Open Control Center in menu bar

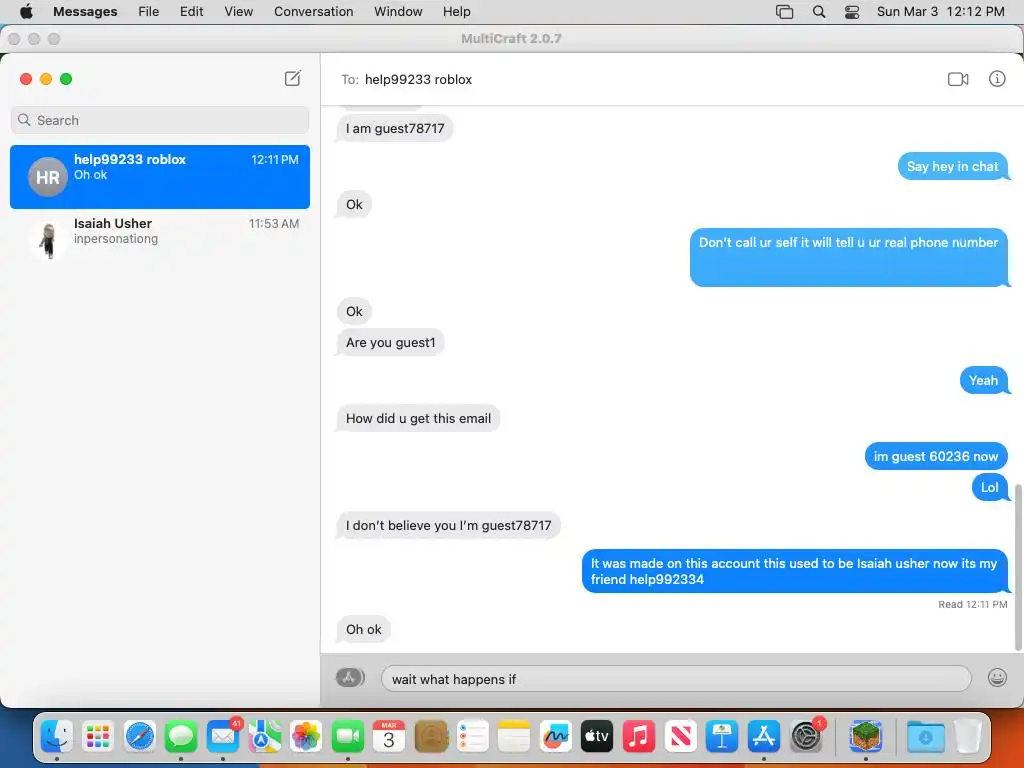pyautogui.click(x=852, y=11)
